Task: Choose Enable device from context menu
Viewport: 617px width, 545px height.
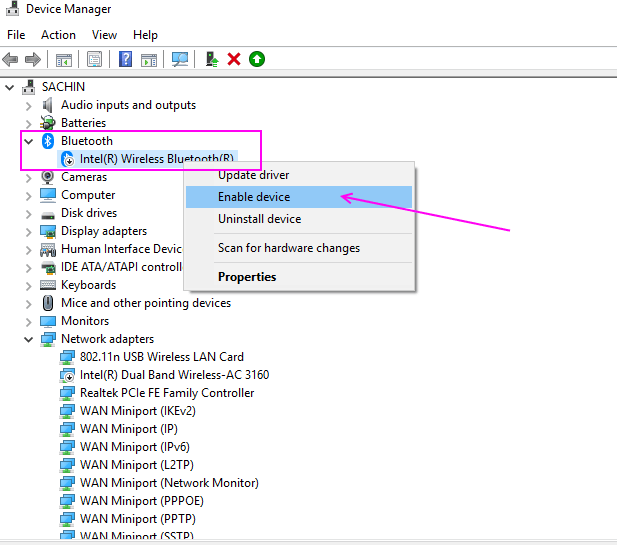Action: click(x=299, y=197)
